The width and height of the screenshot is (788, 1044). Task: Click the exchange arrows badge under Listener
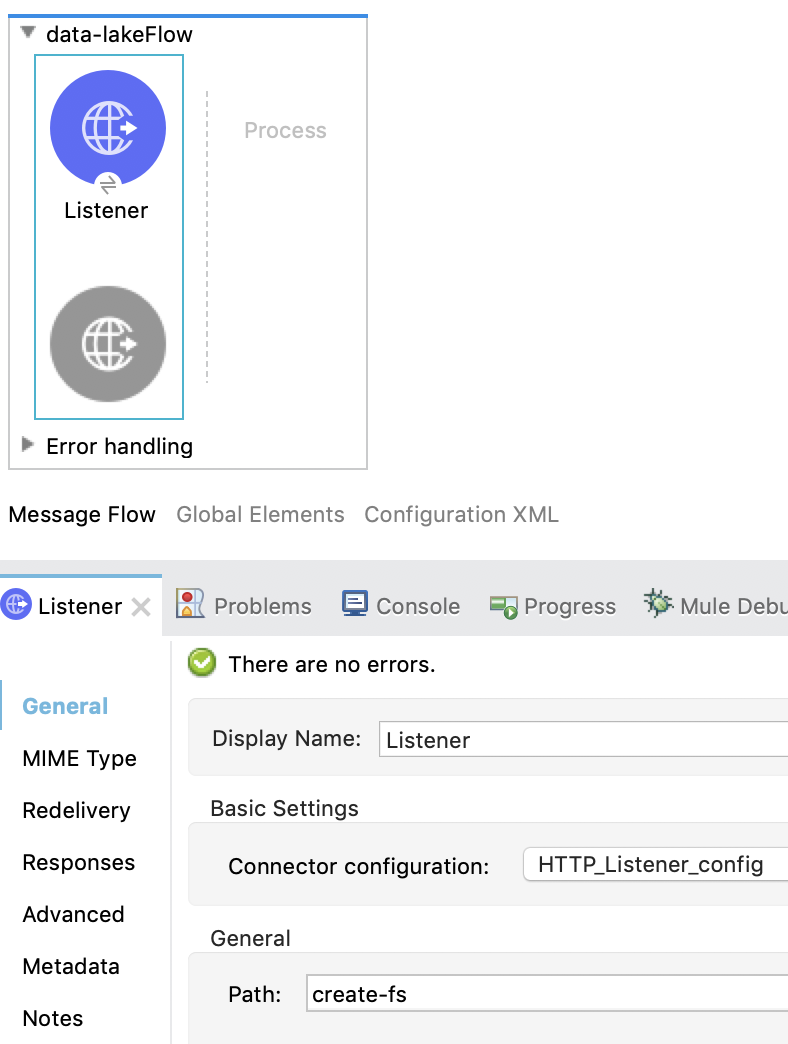point(108,183)
